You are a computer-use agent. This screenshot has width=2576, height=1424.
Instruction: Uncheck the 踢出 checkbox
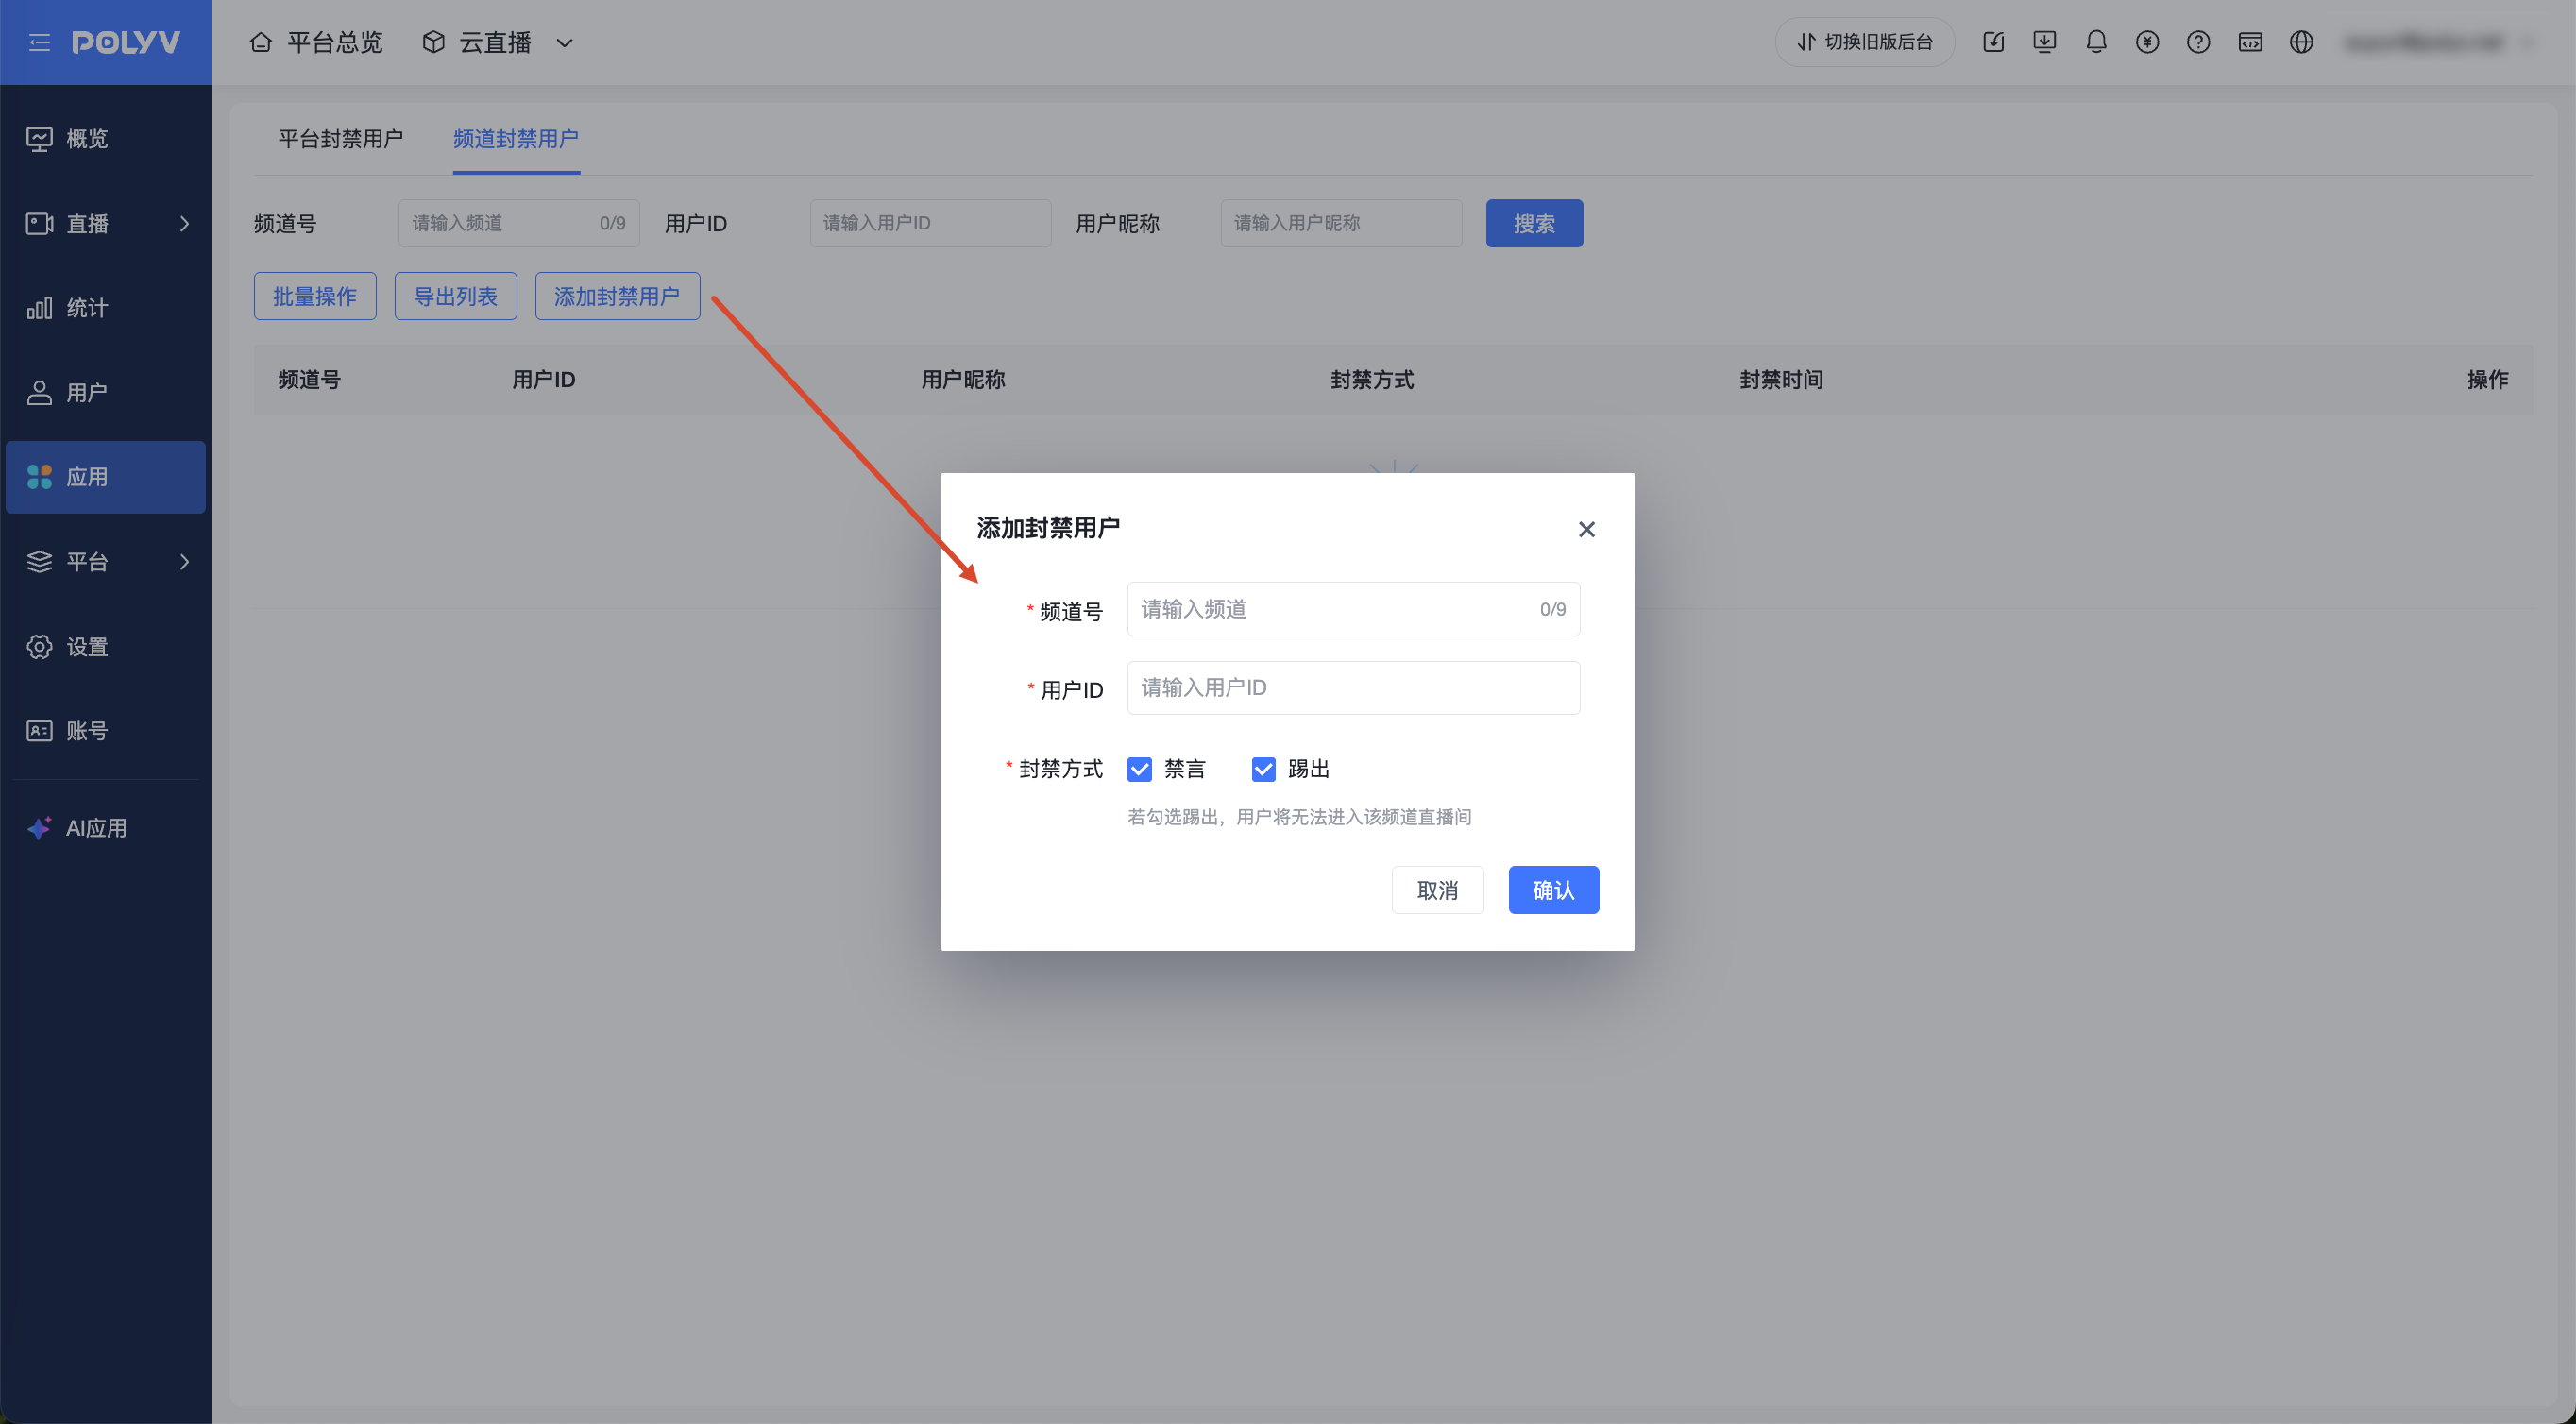click(1263, 769)
